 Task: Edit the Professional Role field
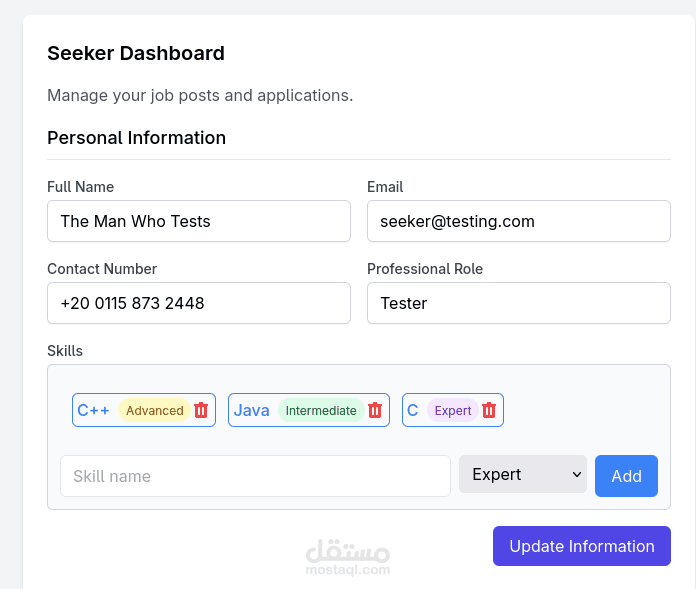(518, 303)
